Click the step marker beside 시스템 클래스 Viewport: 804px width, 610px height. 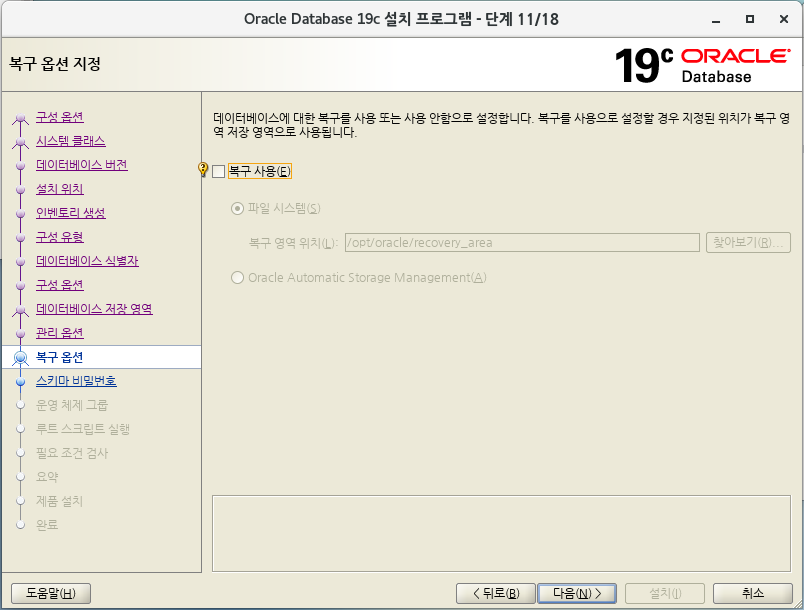click(21, 141)
